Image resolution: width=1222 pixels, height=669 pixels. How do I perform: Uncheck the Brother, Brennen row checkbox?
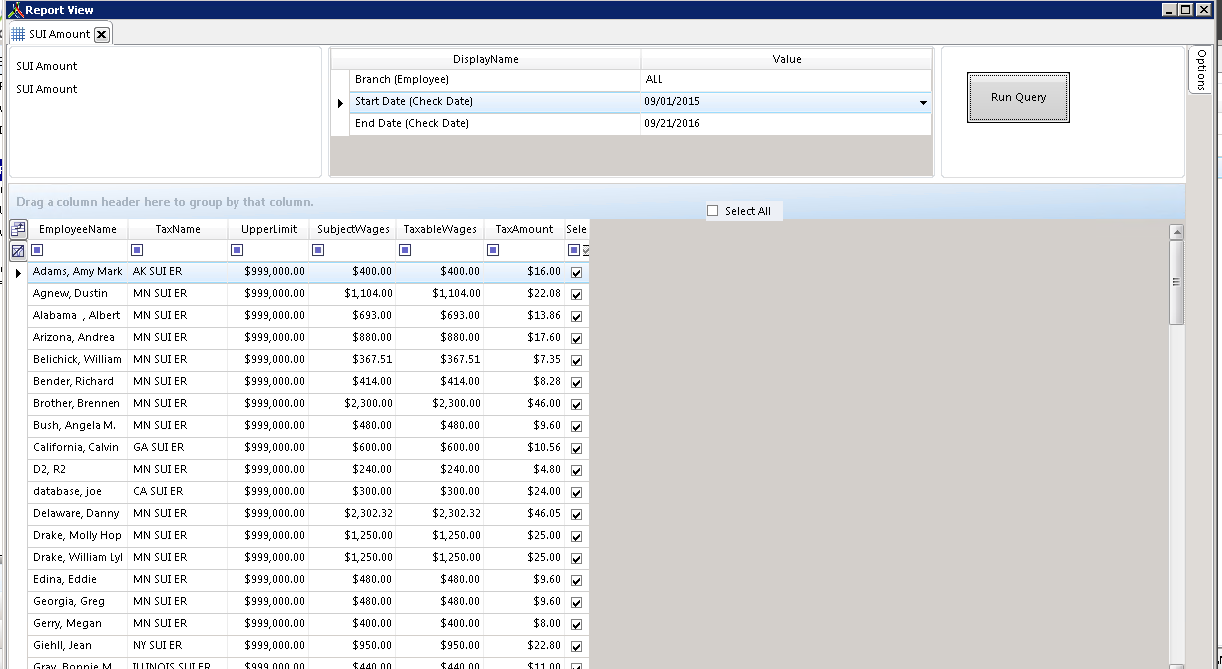[x=576, y=404]
